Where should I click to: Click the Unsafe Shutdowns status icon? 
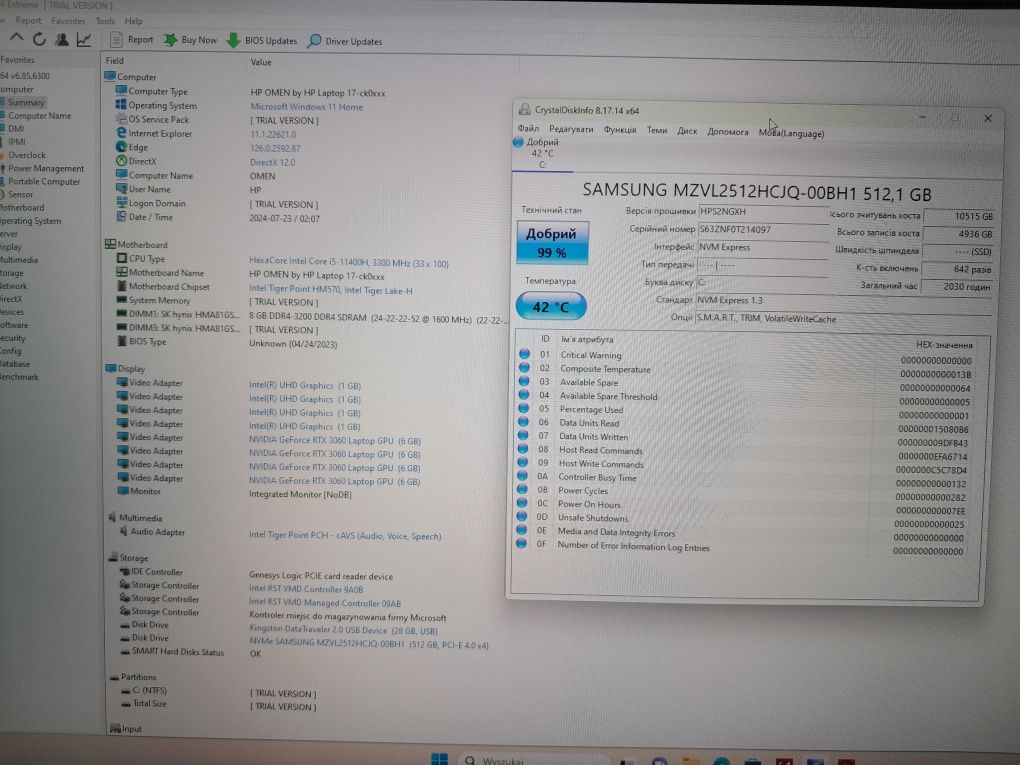point(522,516)
